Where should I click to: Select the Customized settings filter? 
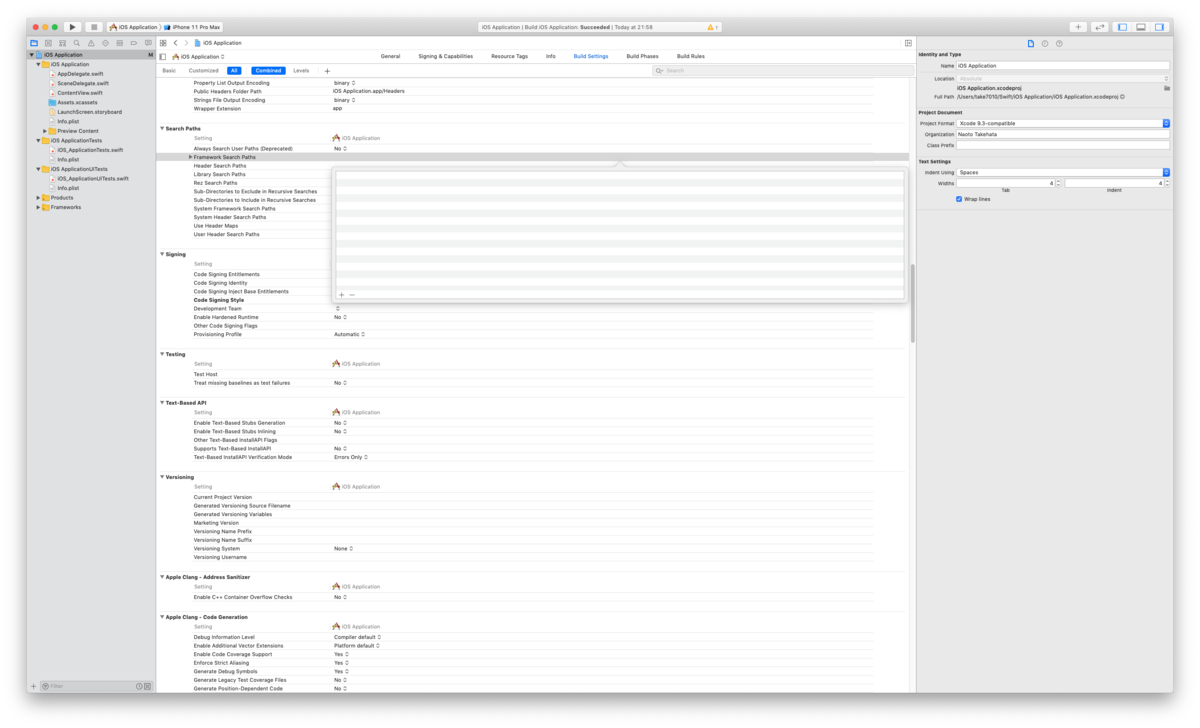coord(203,71)
